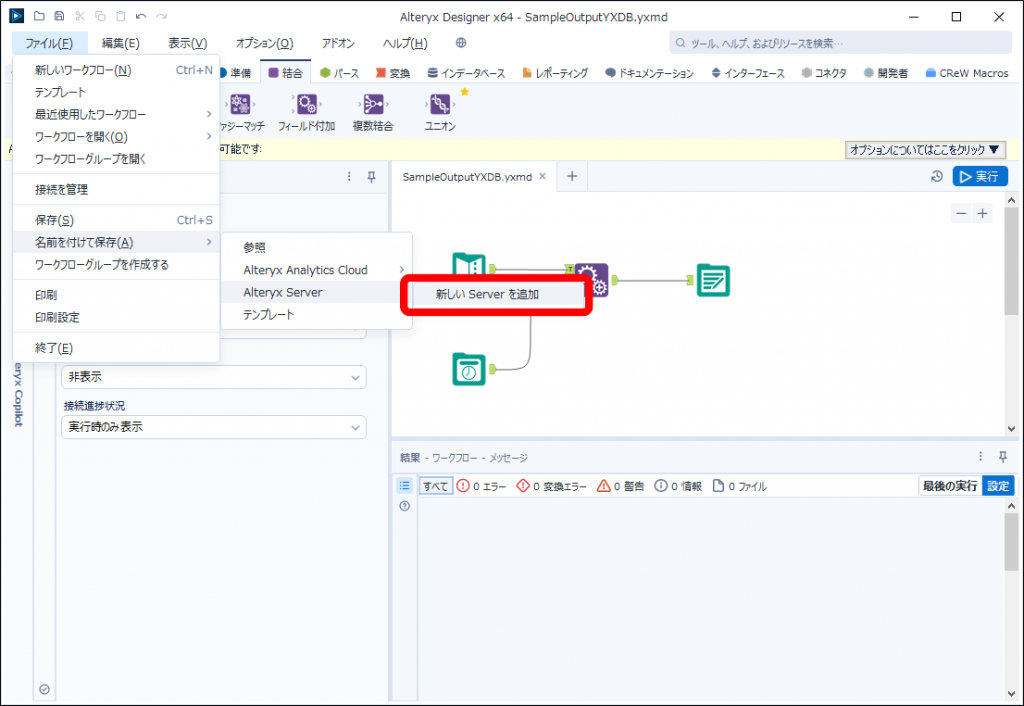The image size is (1024, 706).
Task: Click the cut scissors icon
Action: [x=80, y=16]
